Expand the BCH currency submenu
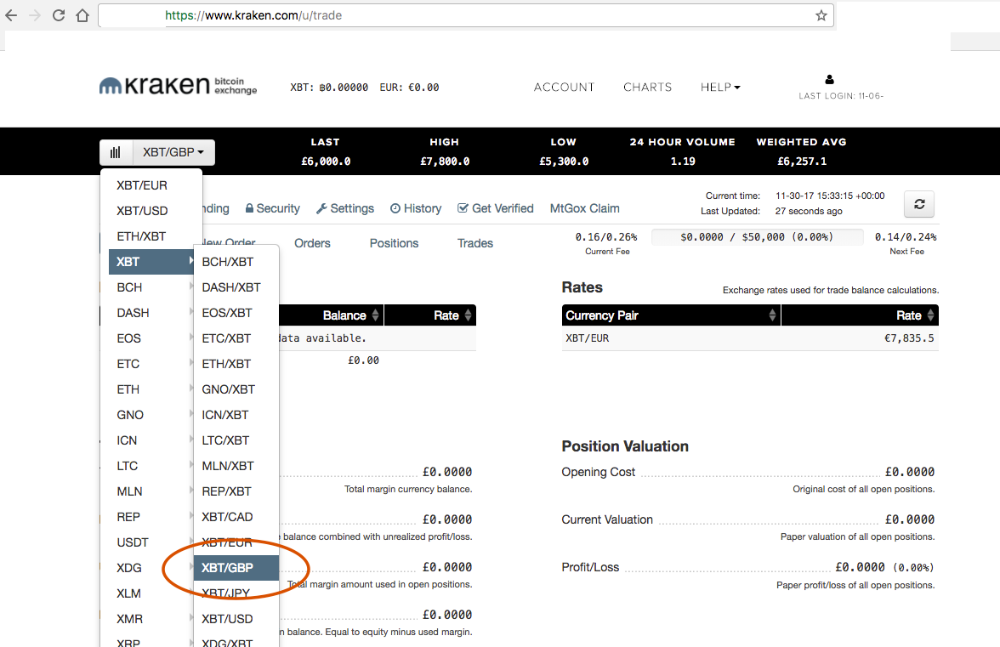 pyautogui.click(x=151, y=288)
